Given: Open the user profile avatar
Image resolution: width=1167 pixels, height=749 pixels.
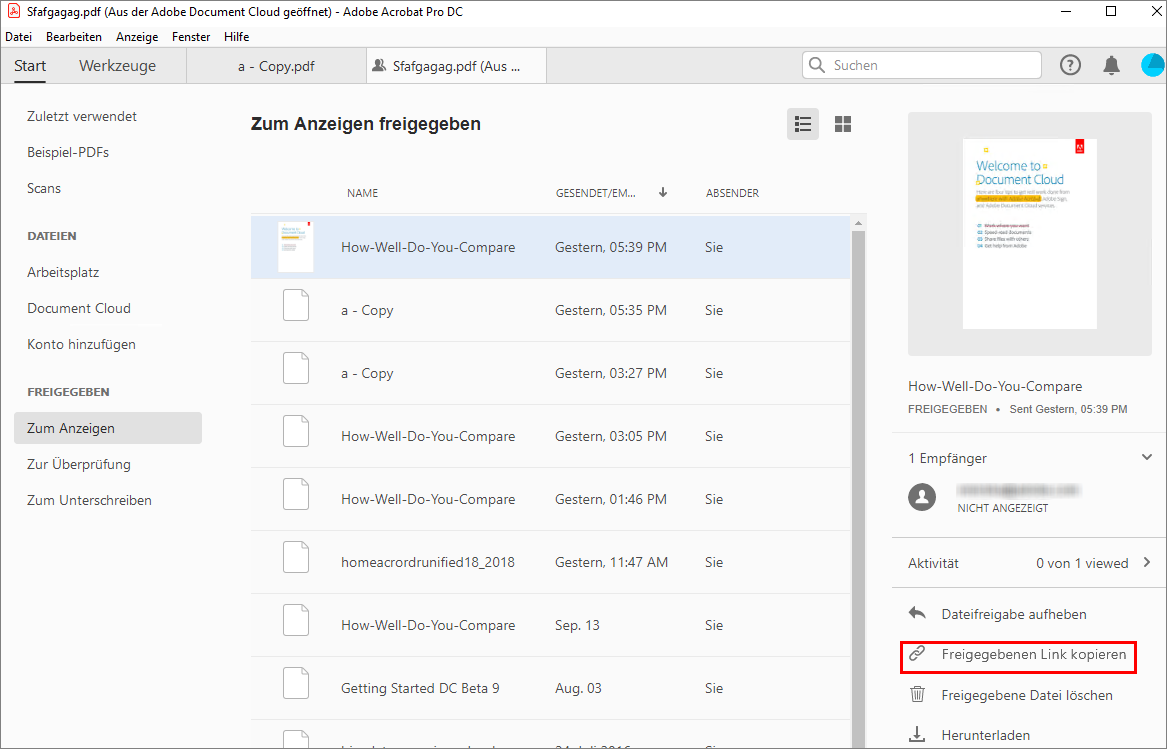Looking at the screenshot, I should point(1153,66).
